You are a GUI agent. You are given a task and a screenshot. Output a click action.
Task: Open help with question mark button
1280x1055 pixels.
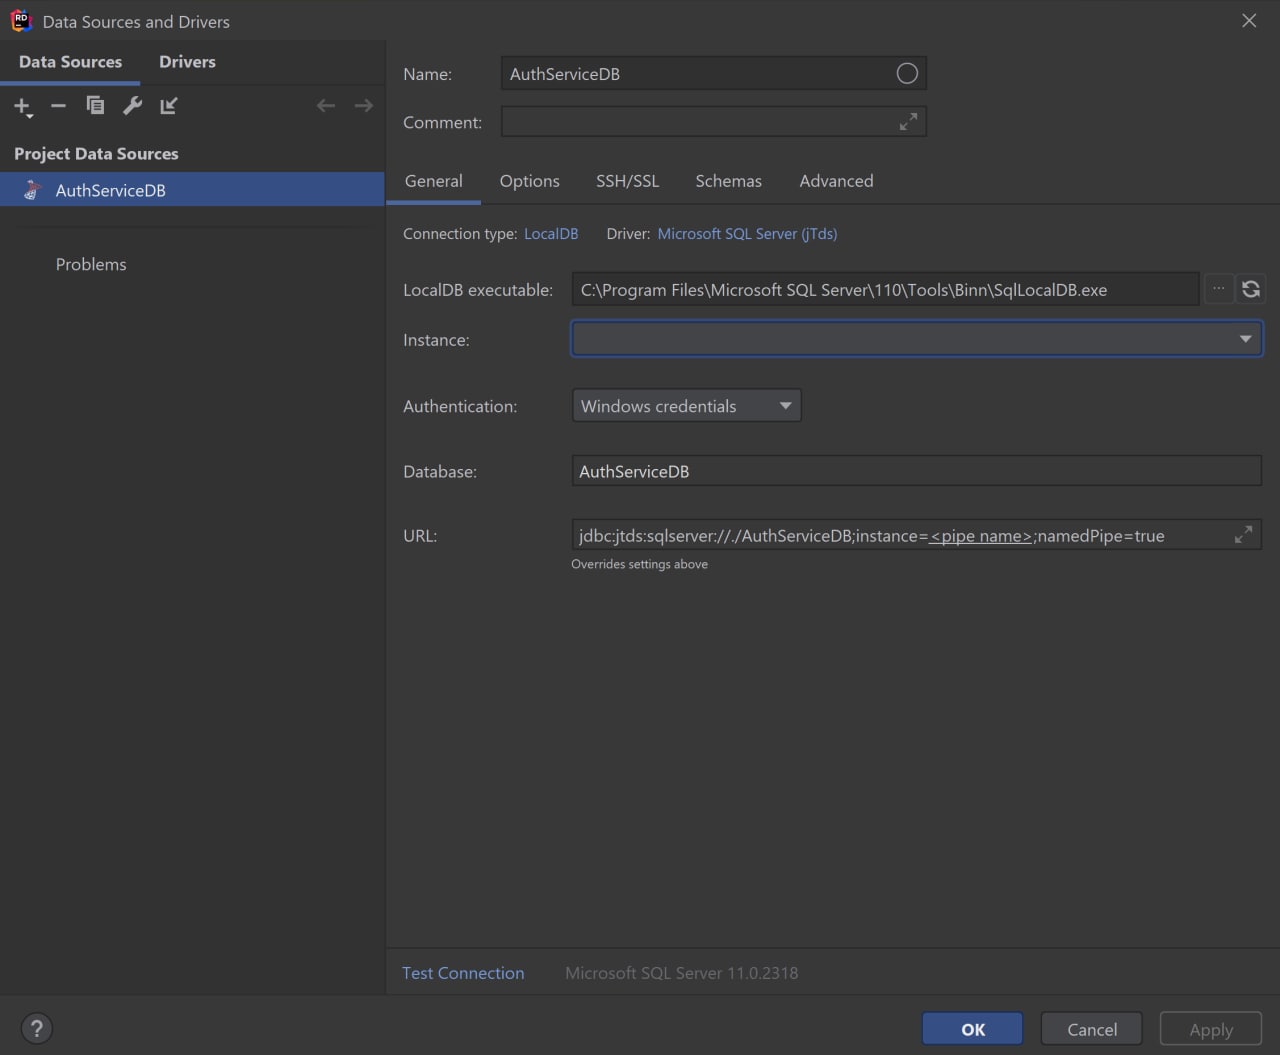click(36, 1028)
